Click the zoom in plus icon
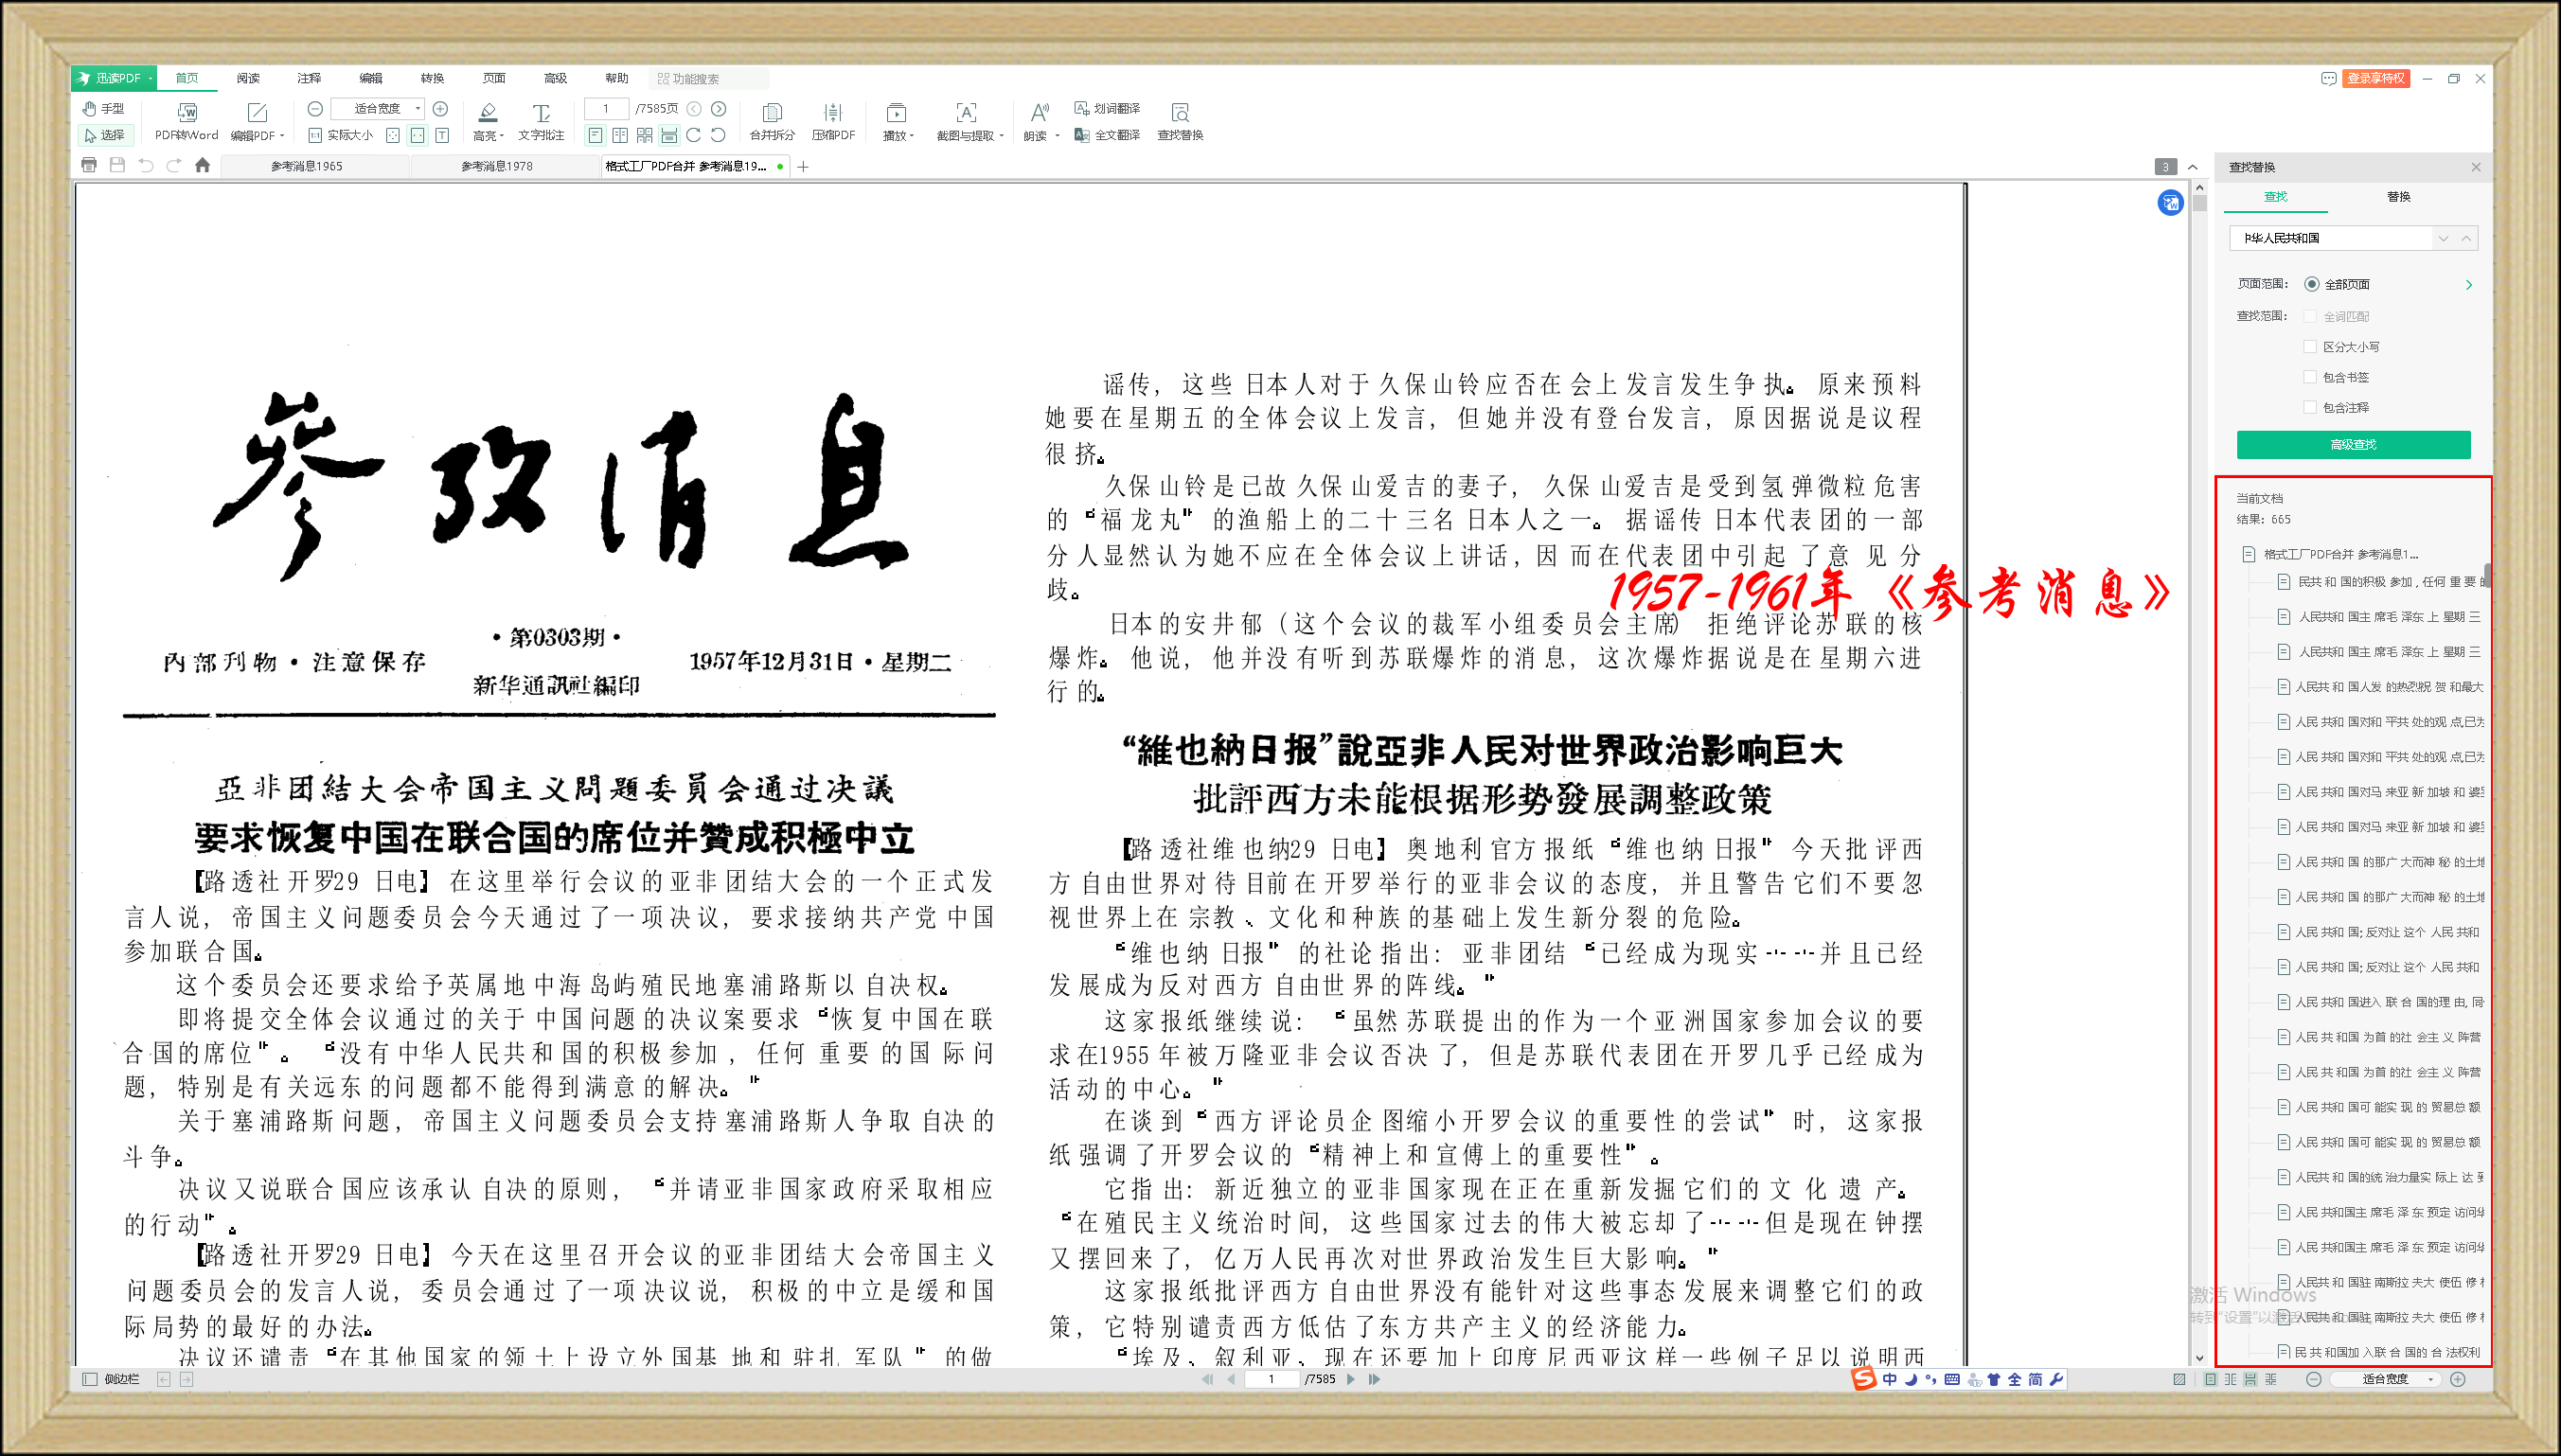This screenshot has width=2561, height=1456. (x=440, y=108)
